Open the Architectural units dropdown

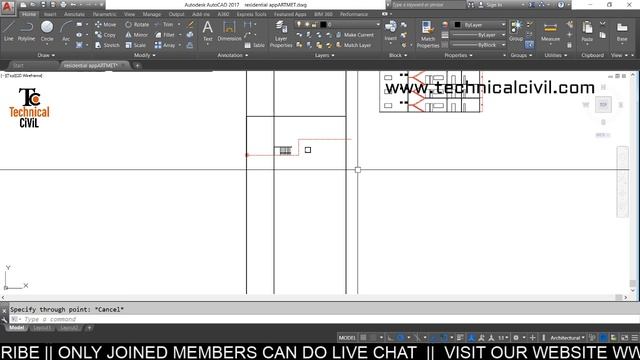click(x=567, y=338)
